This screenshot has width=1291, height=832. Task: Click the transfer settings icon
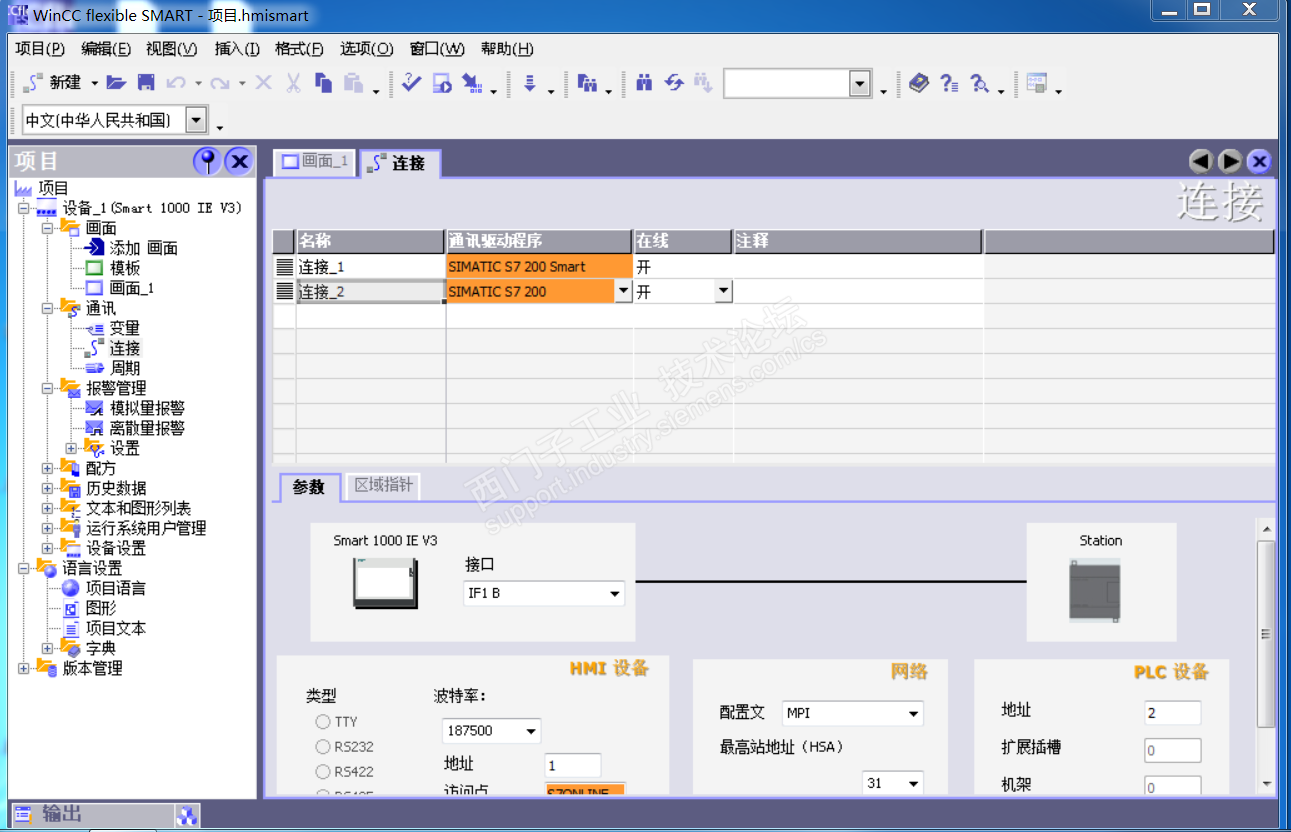point(472,83)
